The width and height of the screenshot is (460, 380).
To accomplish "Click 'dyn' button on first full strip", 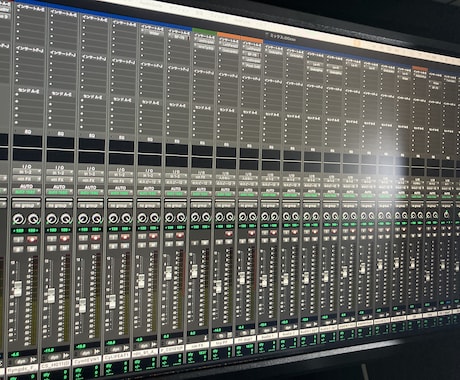I will pos(22,360).
